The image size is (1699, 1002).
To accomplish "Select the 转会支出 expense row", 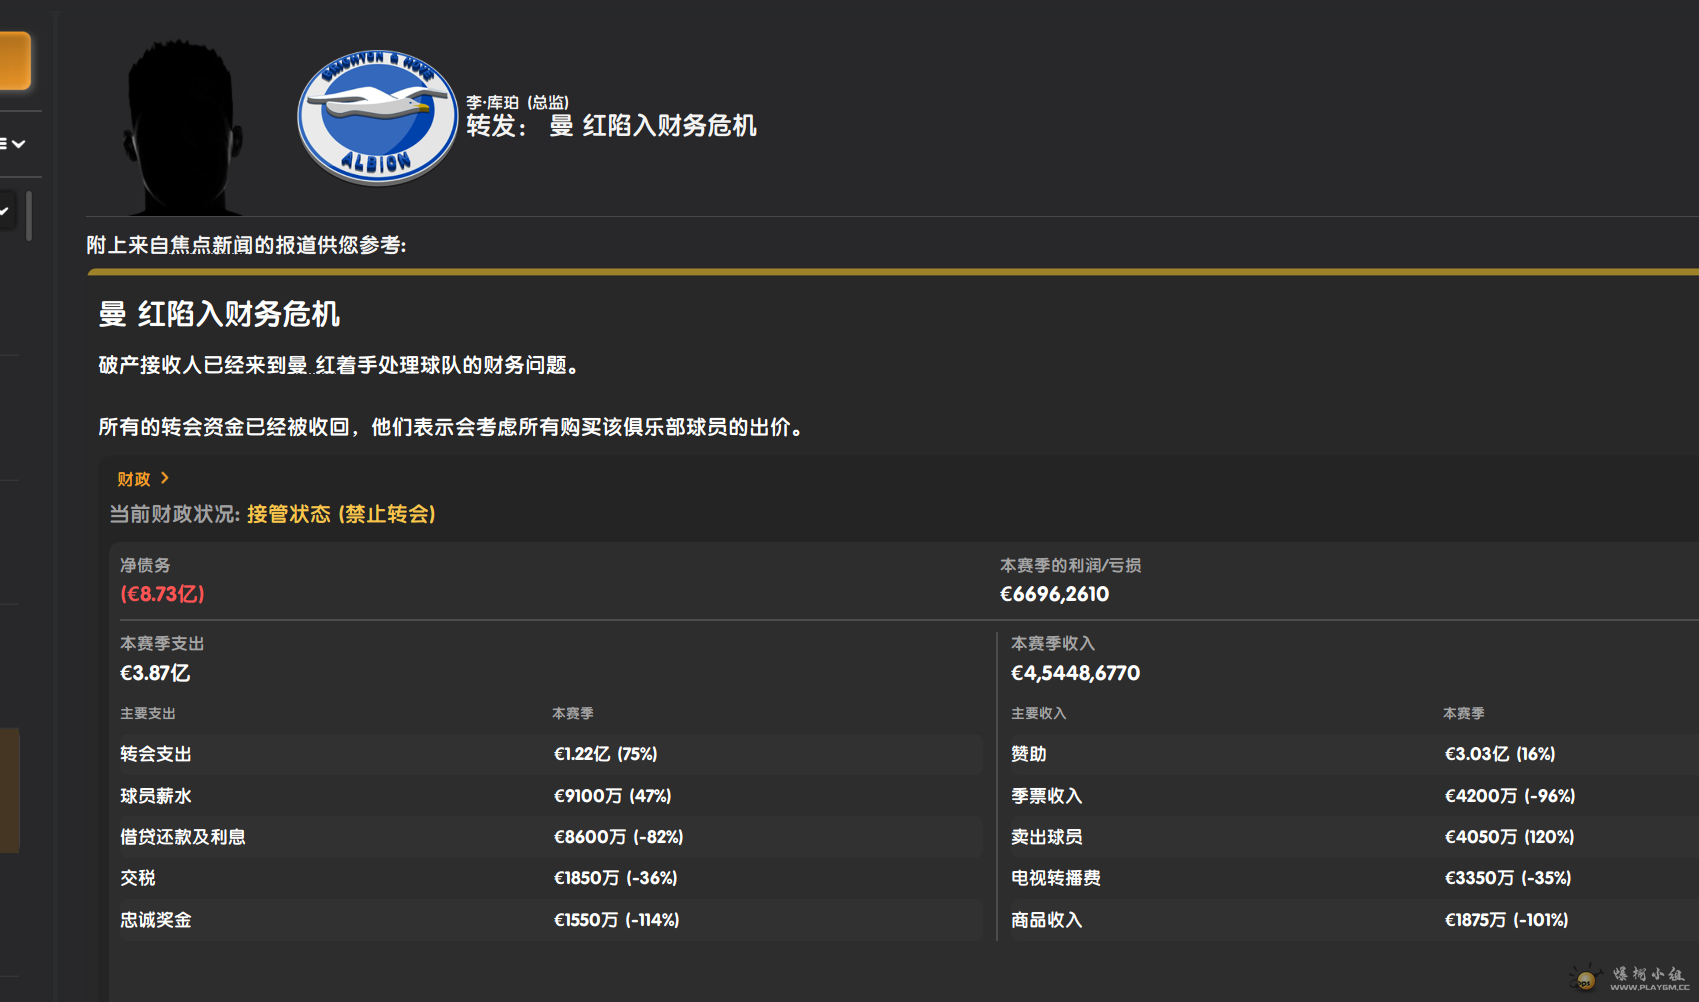I will (548, 754).
